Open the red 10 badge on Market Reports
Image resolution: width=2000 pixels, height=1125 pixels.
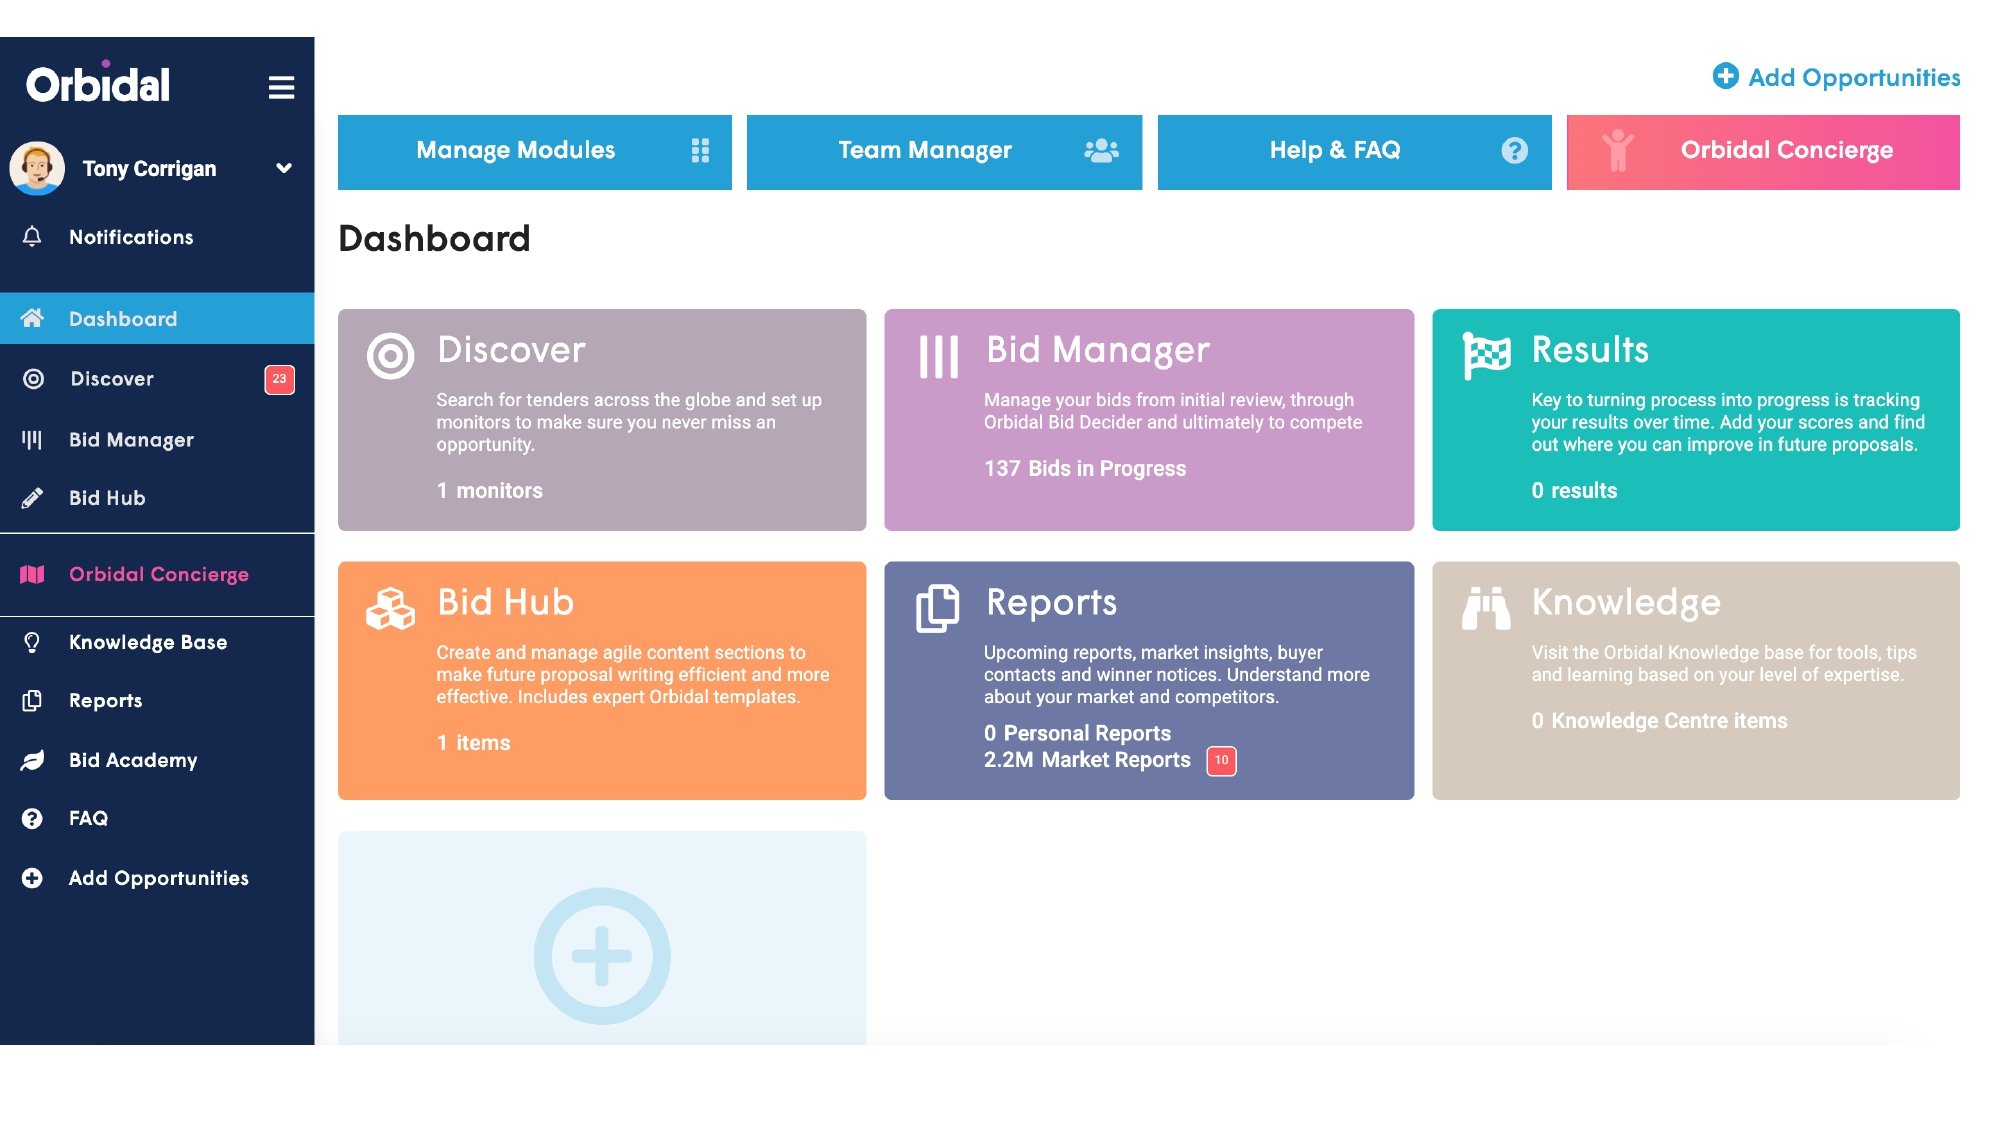[1221, 761]
